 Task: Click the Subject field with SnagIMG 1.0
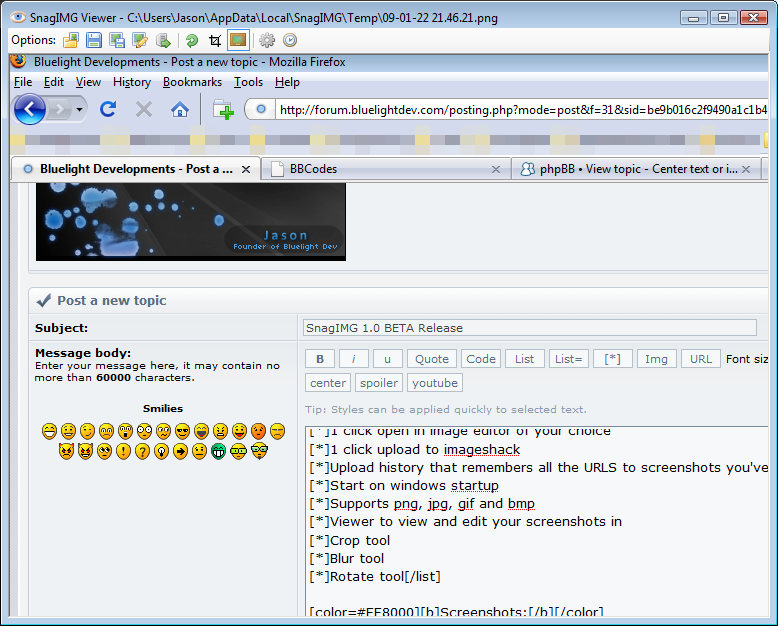pyautogui.click(x=530, y=328)
